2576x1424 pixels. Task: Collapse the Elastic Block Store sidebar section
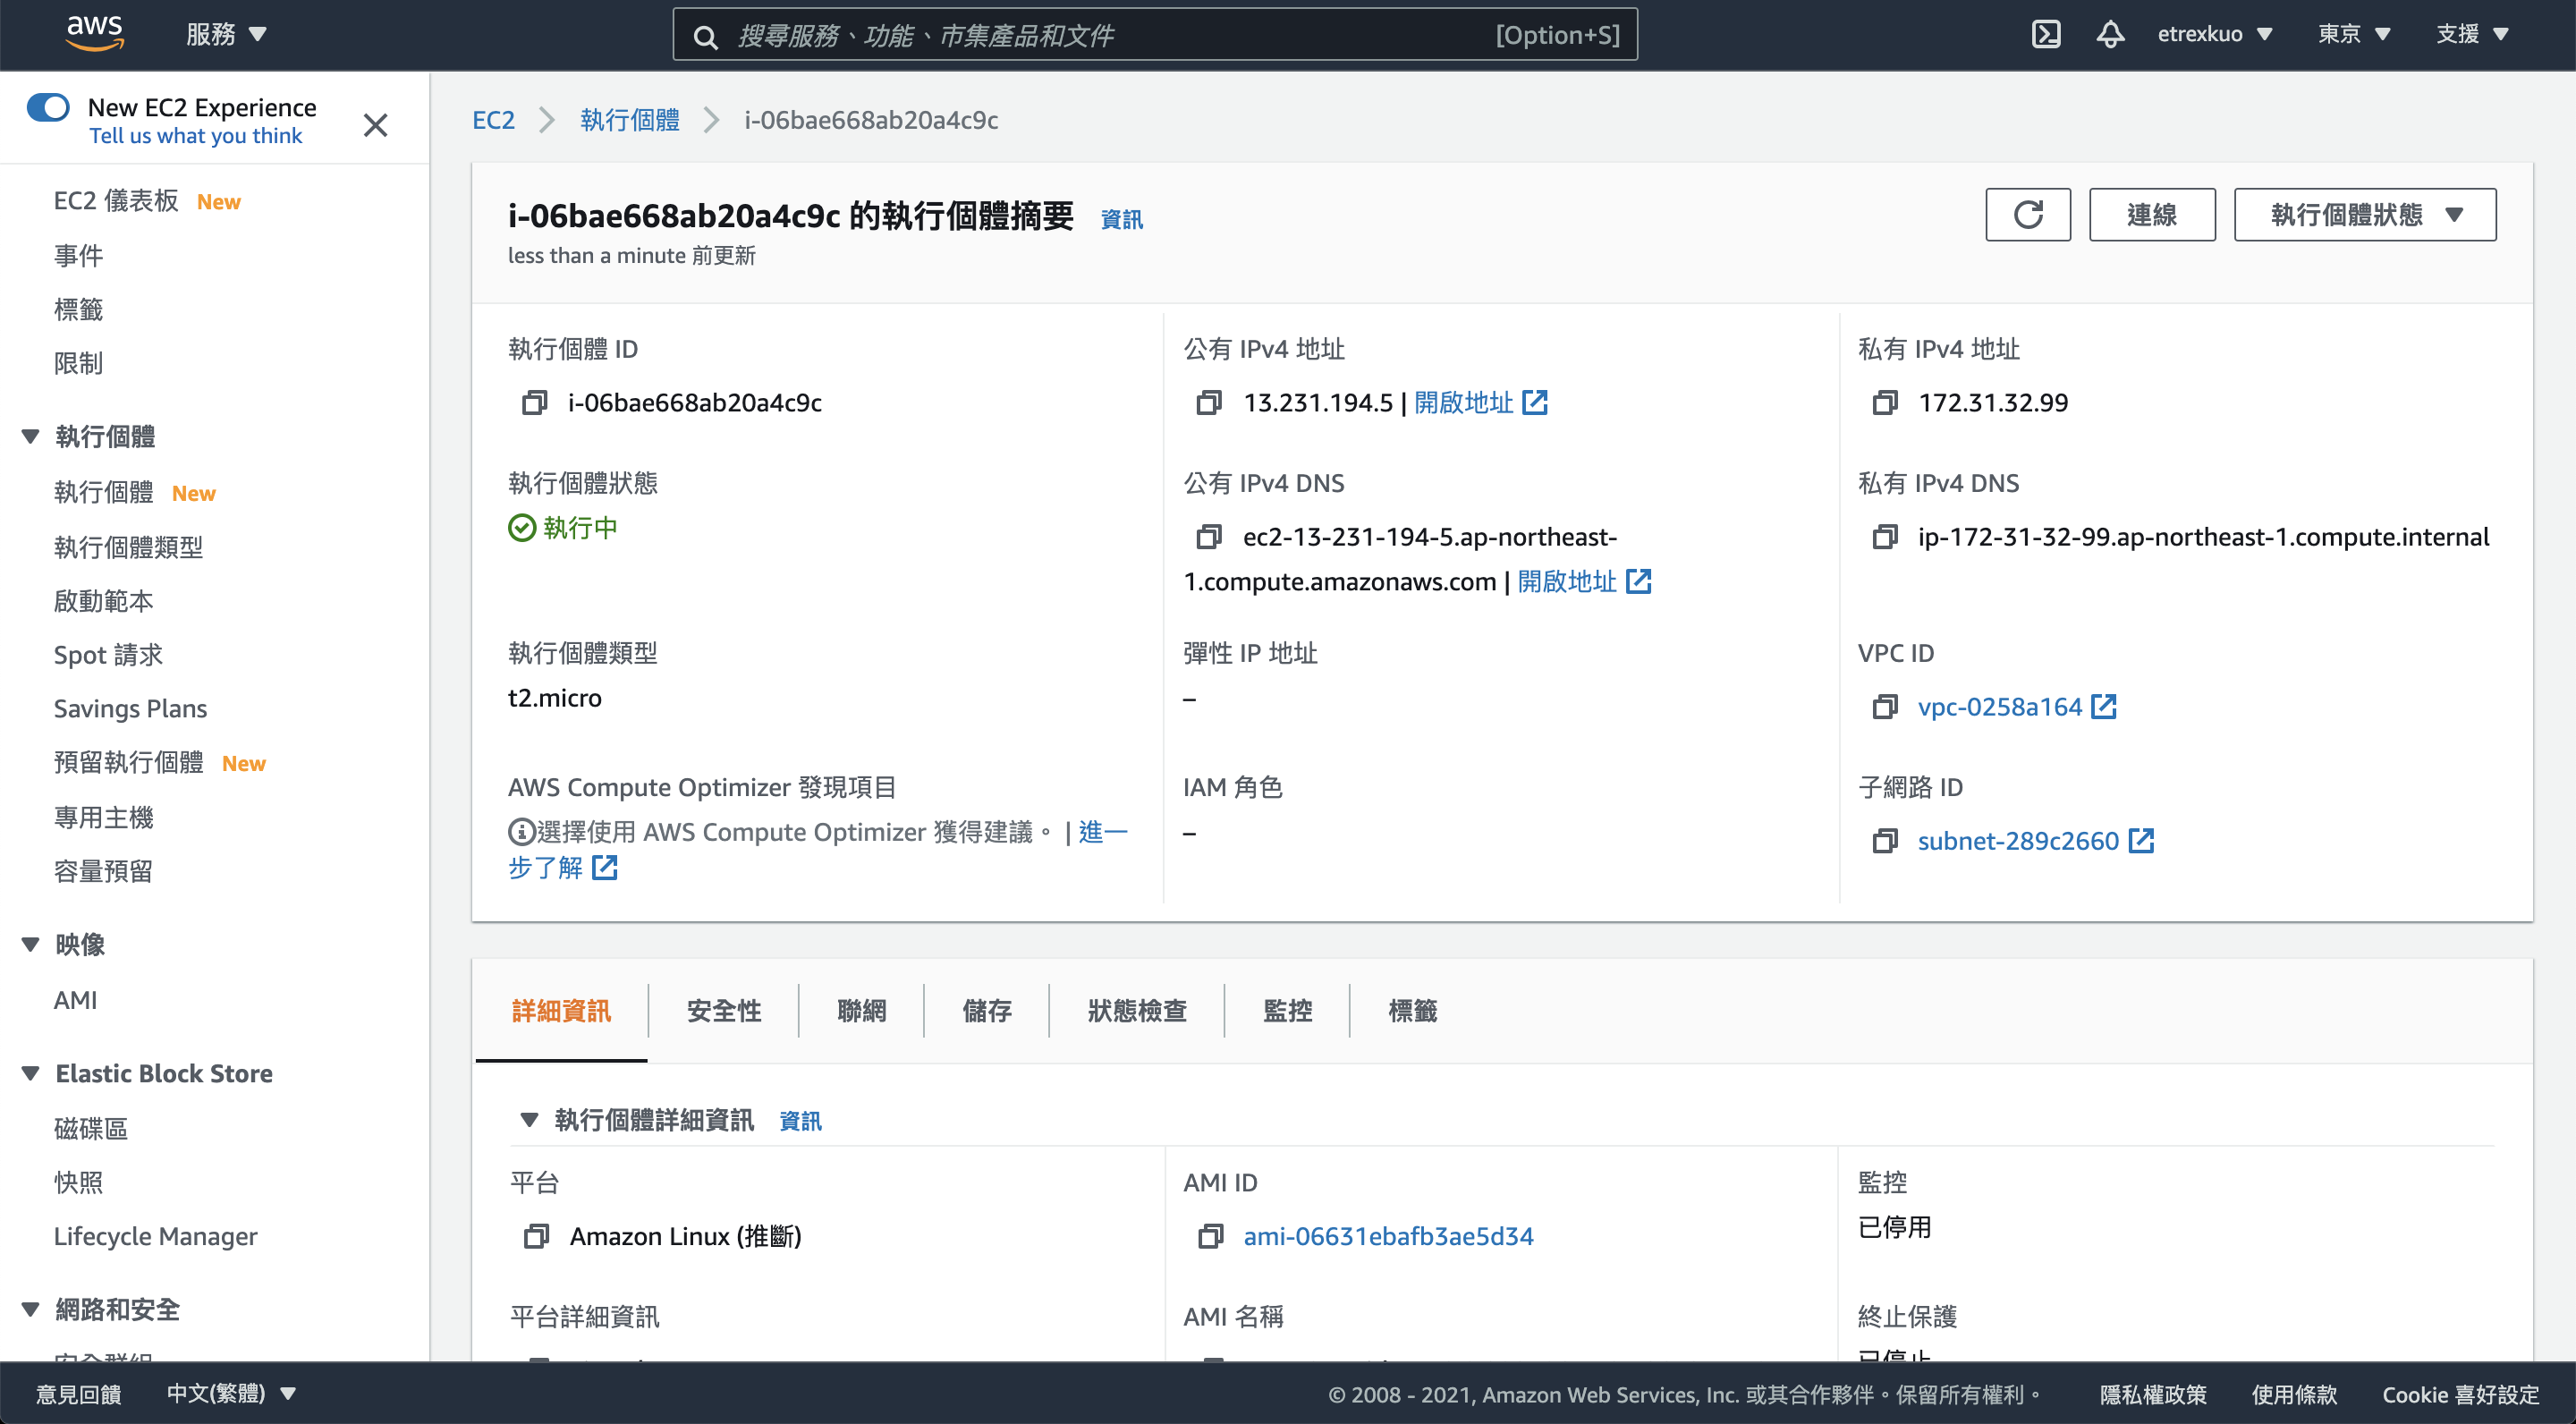[30, 1073]
